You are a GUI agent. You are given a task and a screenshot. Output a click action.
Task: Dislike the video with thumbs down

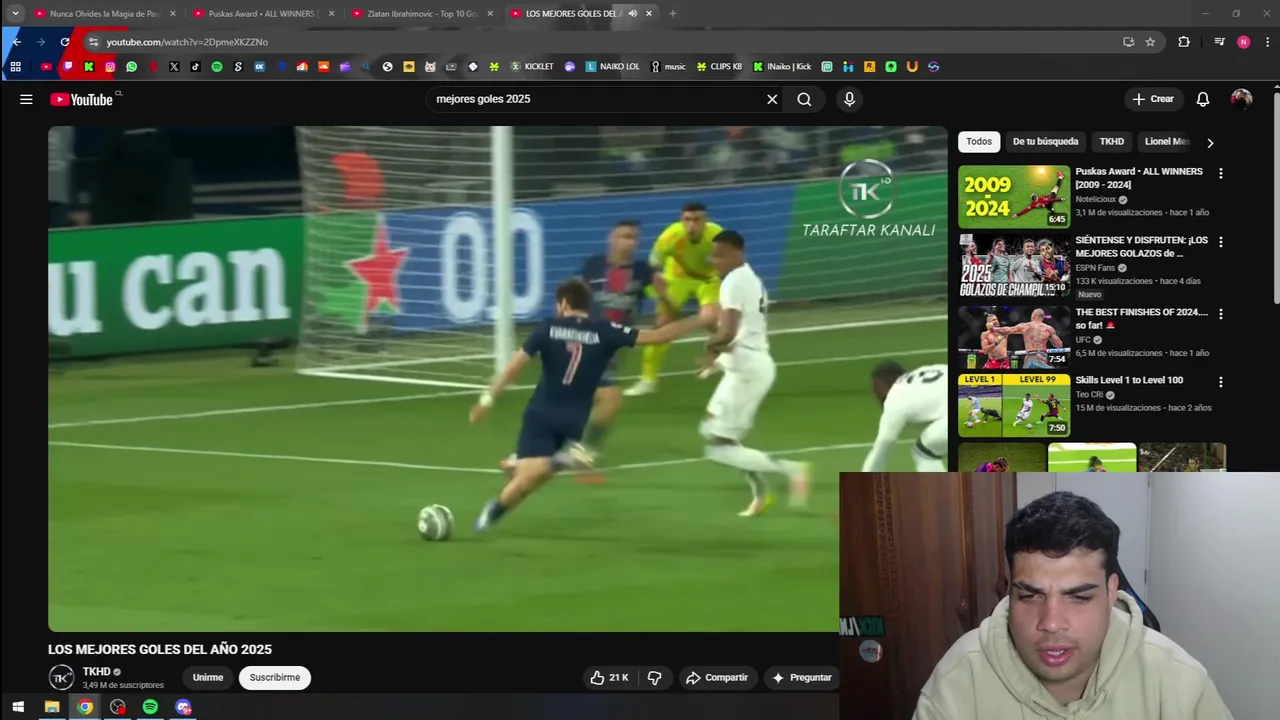[x=654, y=677]
